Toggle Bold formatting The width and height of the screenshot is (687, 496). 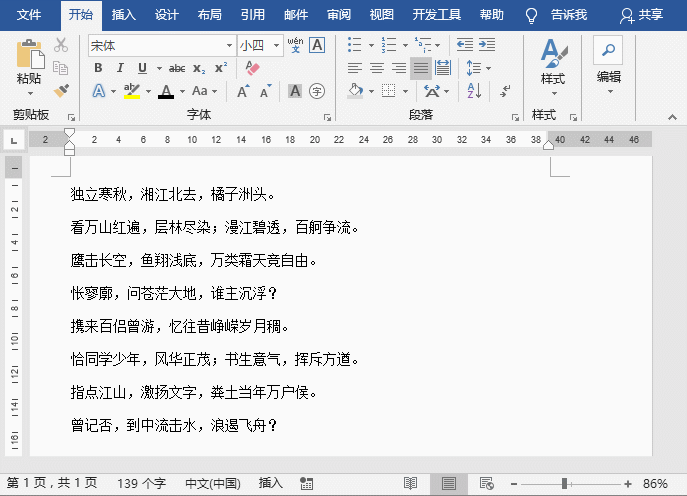coord(98,68)
